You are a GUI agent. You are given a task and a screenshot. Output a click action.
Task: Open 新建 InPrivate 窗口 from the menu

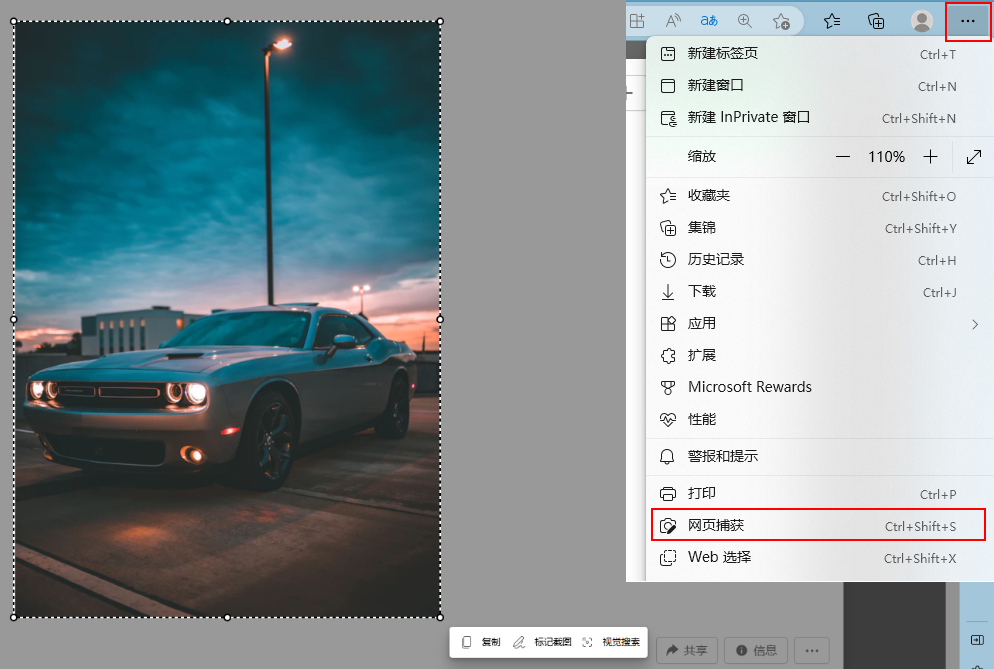[x=748, y=118]
